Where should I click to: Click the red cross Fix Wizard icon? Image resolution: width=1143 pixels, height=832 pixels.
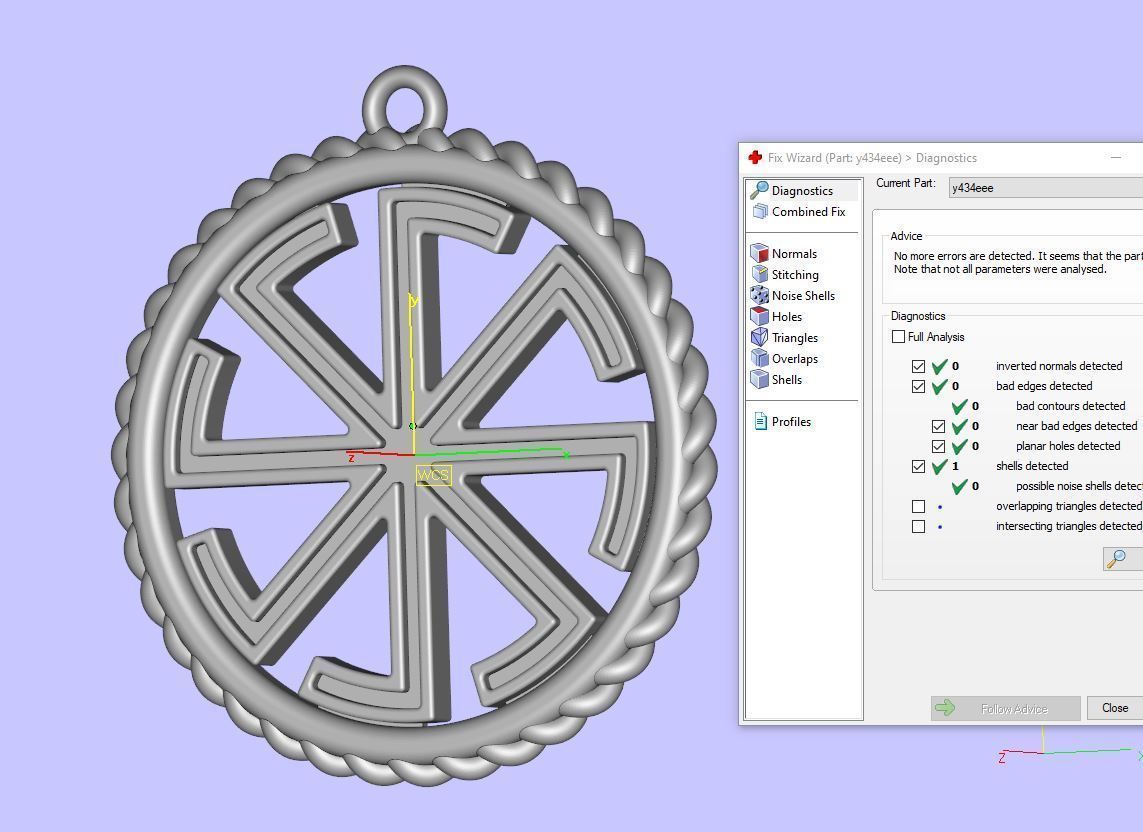[x=755, y=158]
